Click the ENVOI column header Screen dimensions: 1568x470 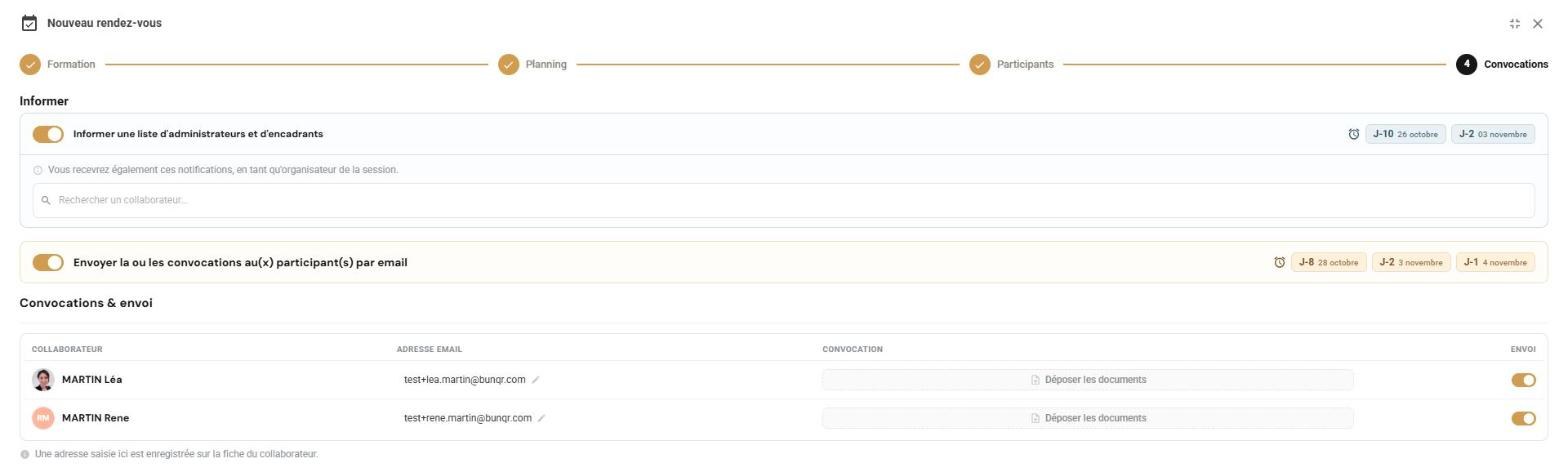[x=1523, y=349]
